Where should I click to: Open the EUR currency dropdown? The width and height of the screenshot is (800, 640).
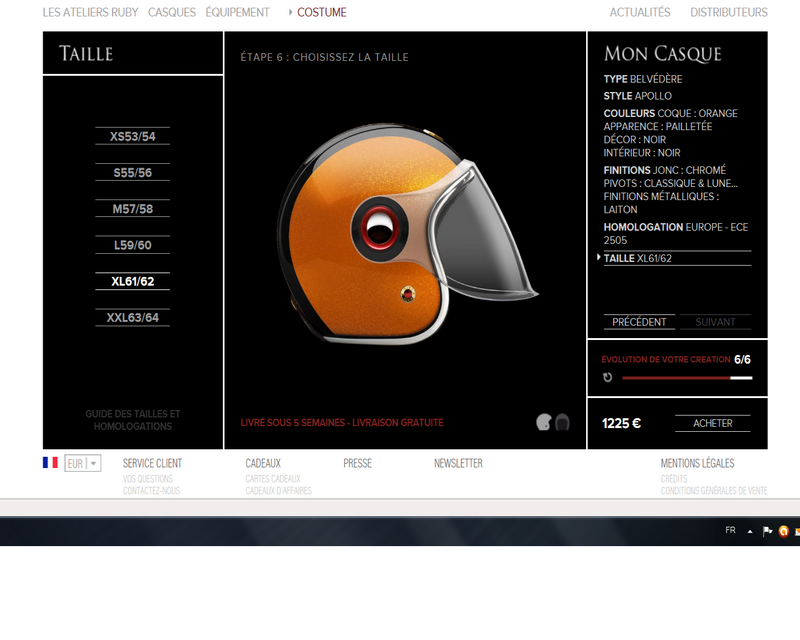83,463
